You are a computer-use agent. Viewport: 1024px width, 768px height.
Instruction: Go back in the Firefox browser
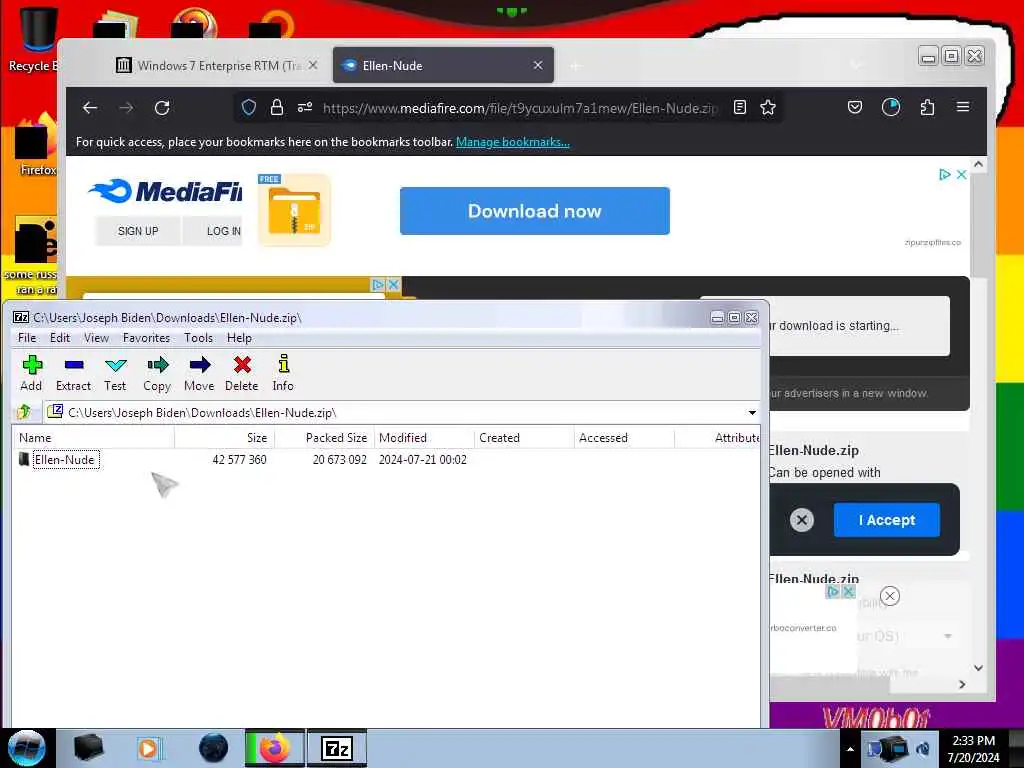pyautogui.click(x=90, y=108)
